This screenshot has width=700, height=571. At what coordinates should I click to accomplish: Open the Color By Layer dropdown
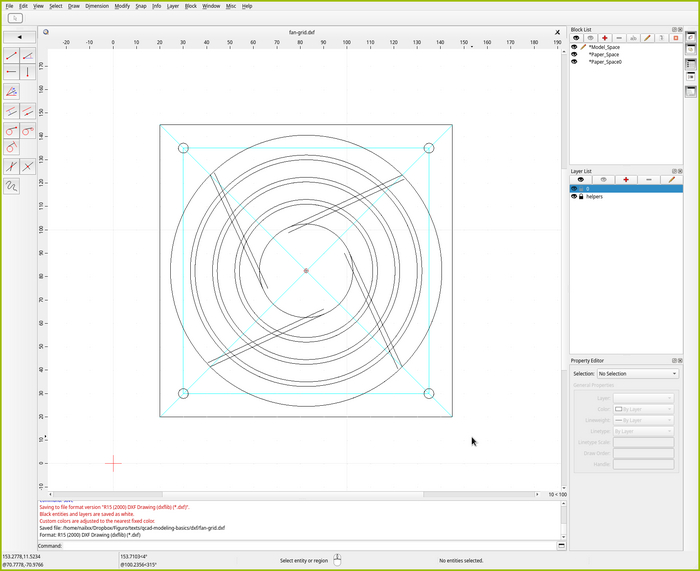click(643, 409)
